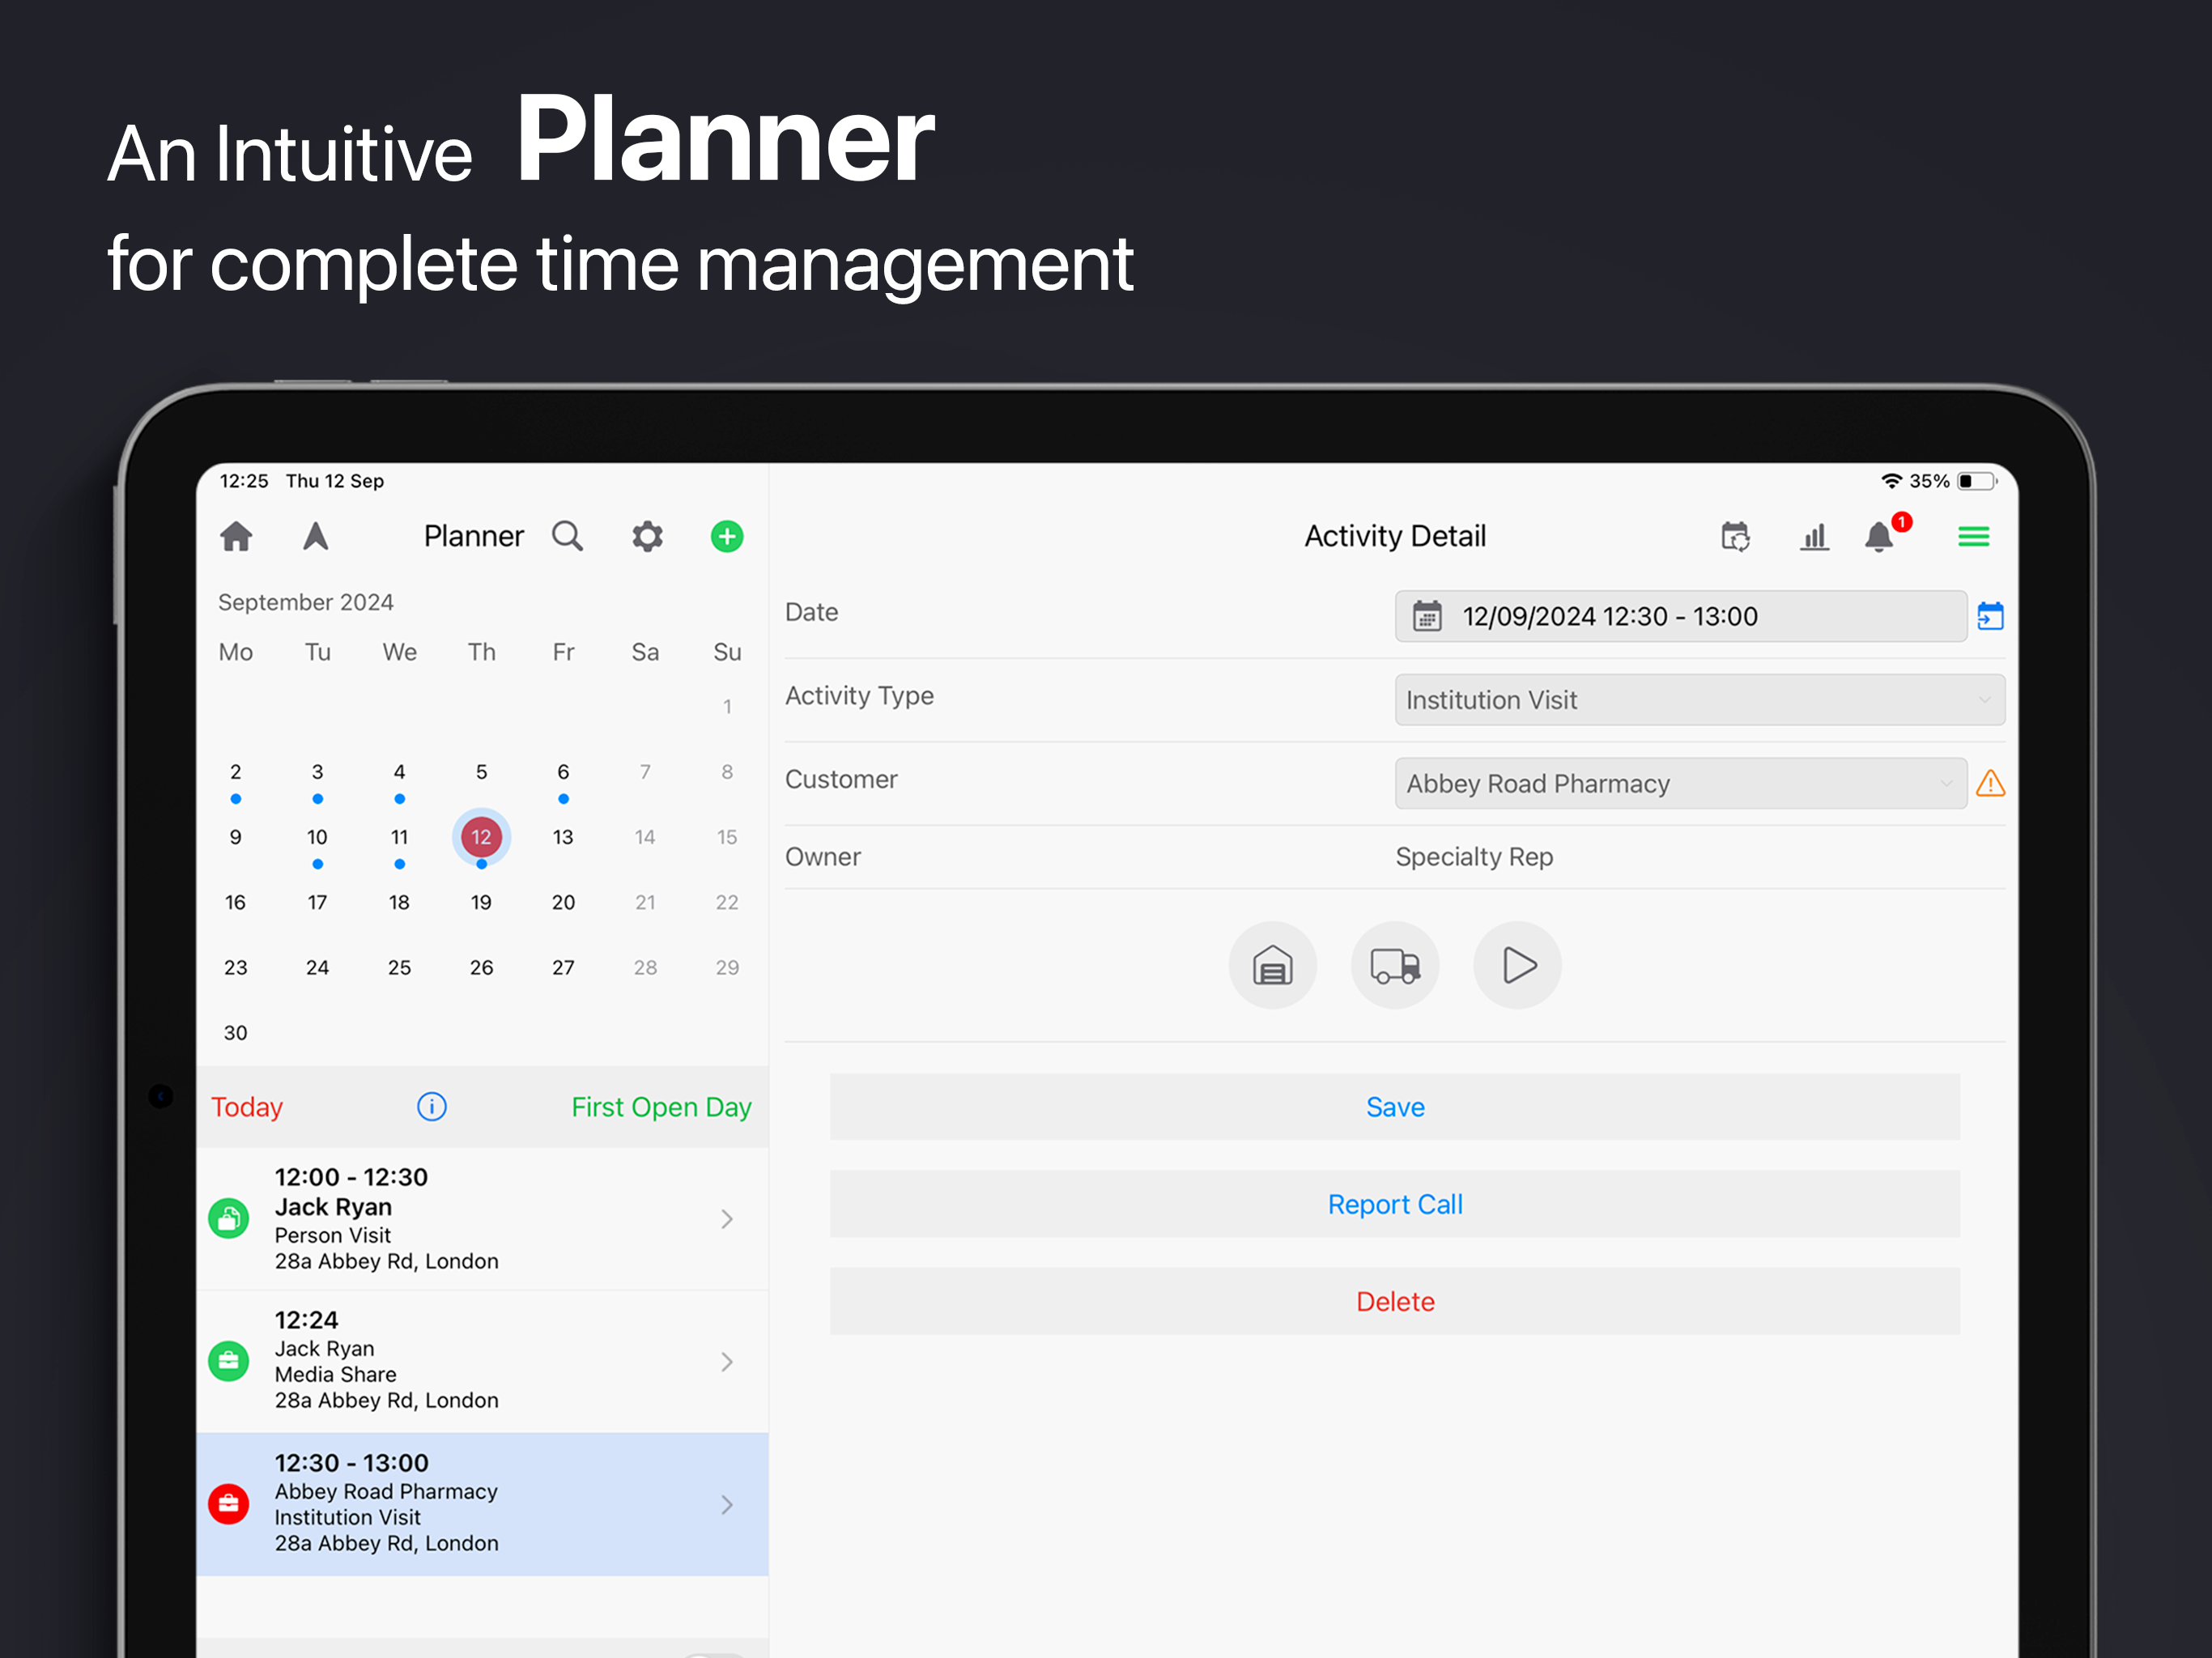Open Planner settings gear
The width and height of the screenshot is (2212, 1658).
647,537
